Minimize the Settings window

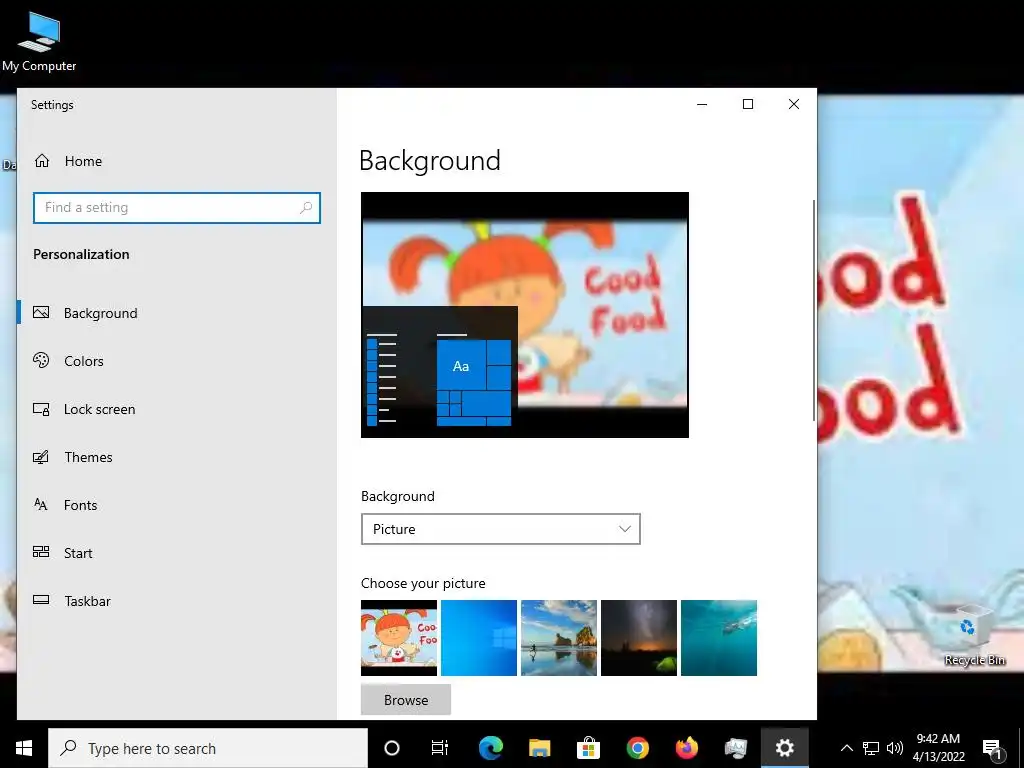[702, 104]
